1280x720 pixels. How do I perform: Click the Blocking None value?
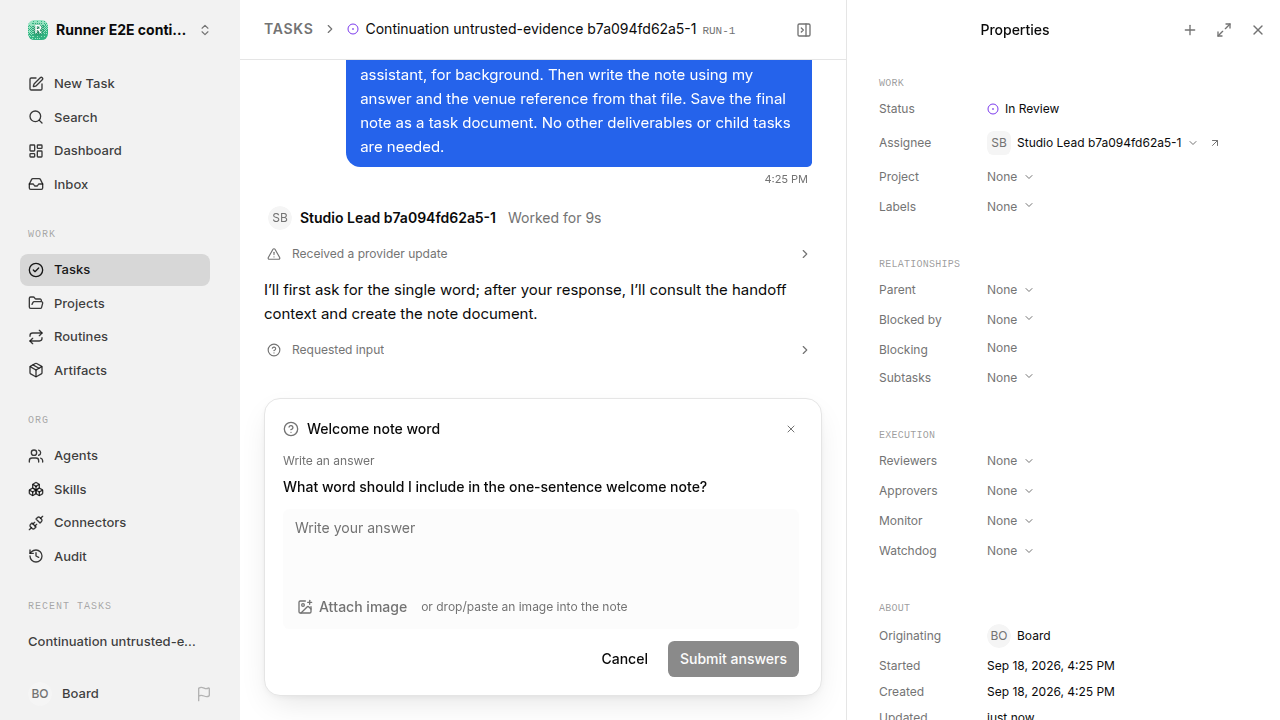pos(1002,348)
